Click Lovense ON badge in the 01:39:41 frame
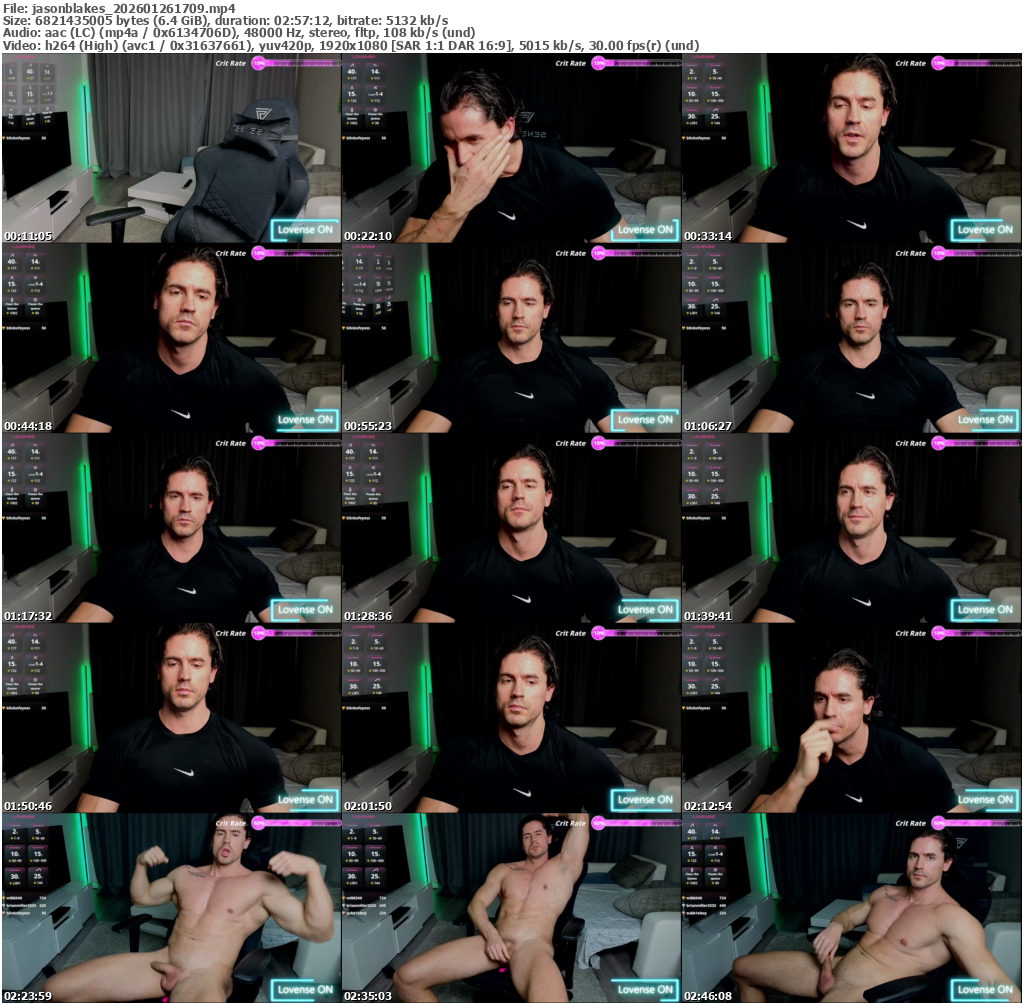 (985, 610)
